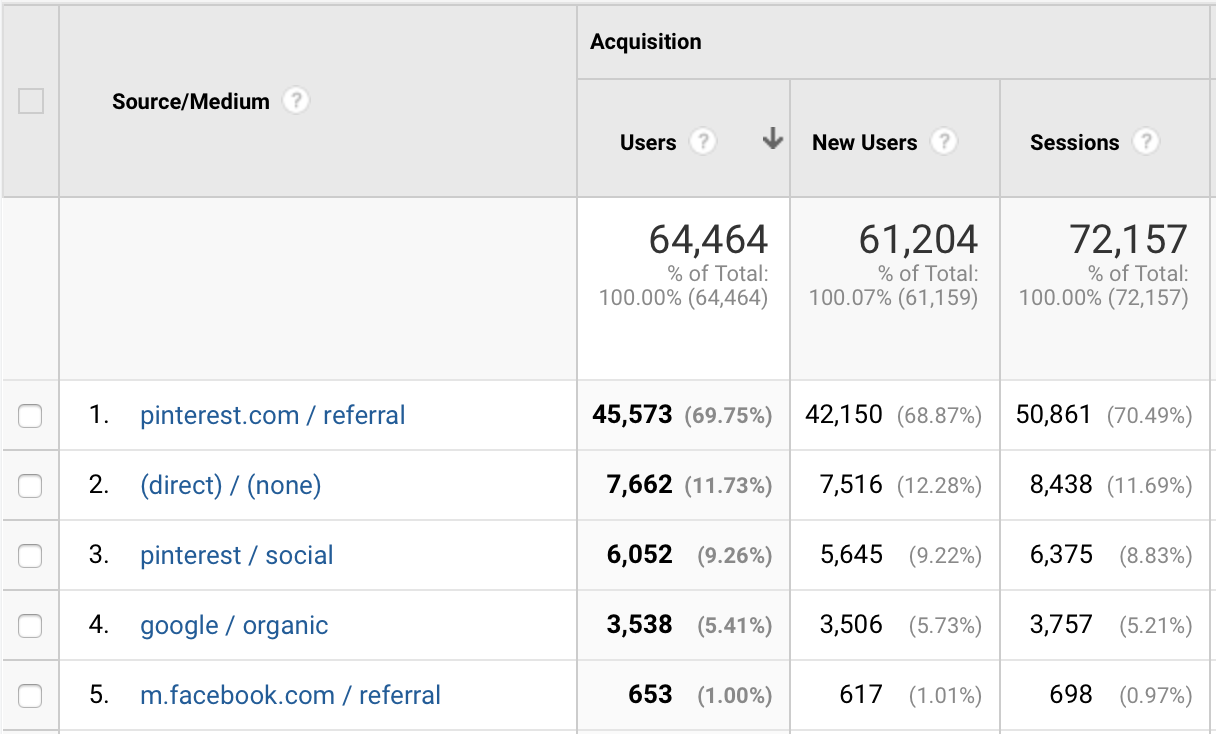Click Users percentage (1.00%)
The width and height of the screenshot is (1216, 734).
(x=735, y=696)
